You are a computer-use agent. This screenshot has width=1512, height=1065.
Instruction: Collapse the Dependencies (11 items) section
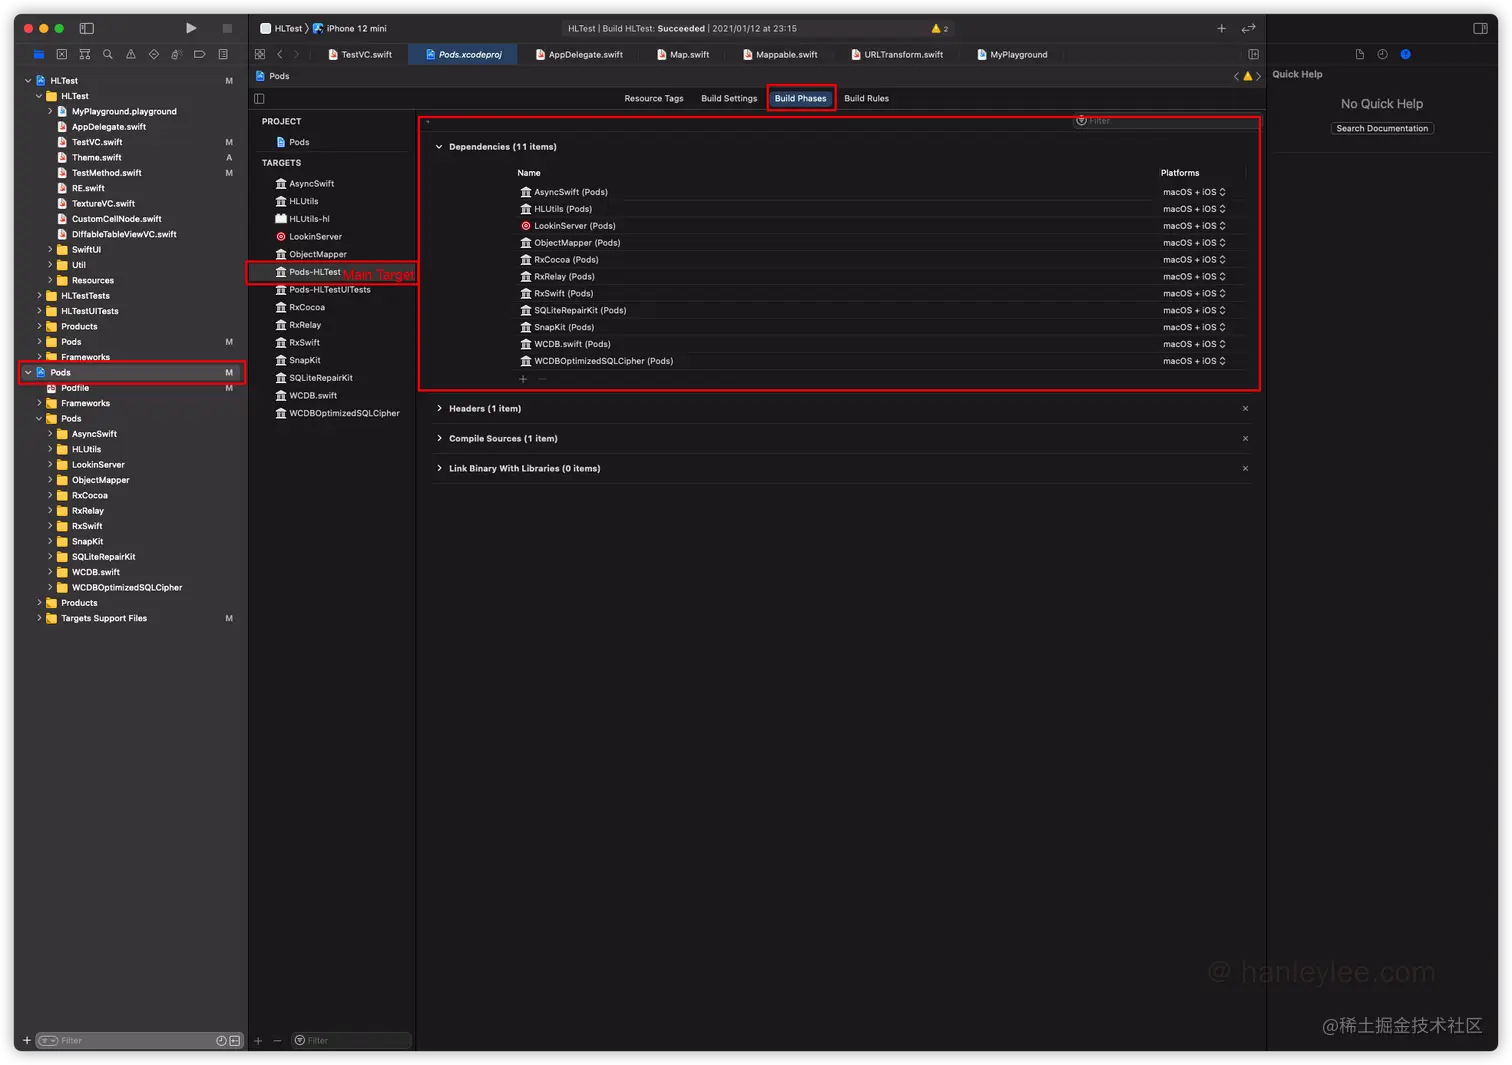click(x=439, y=147)
